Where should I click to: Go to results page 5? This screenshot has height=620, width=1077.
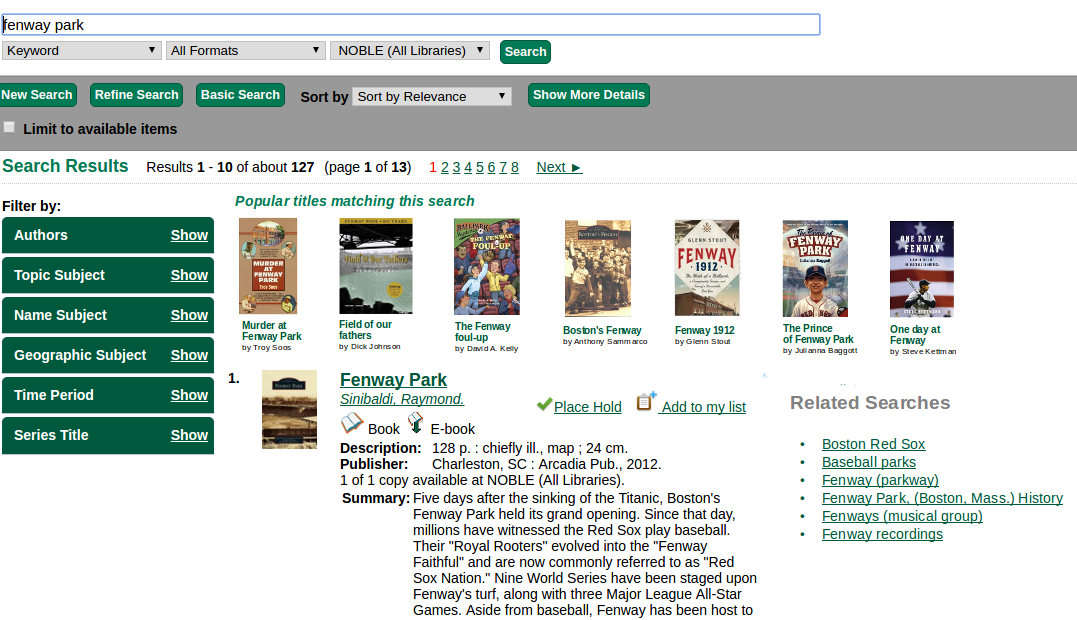[479, 168]
